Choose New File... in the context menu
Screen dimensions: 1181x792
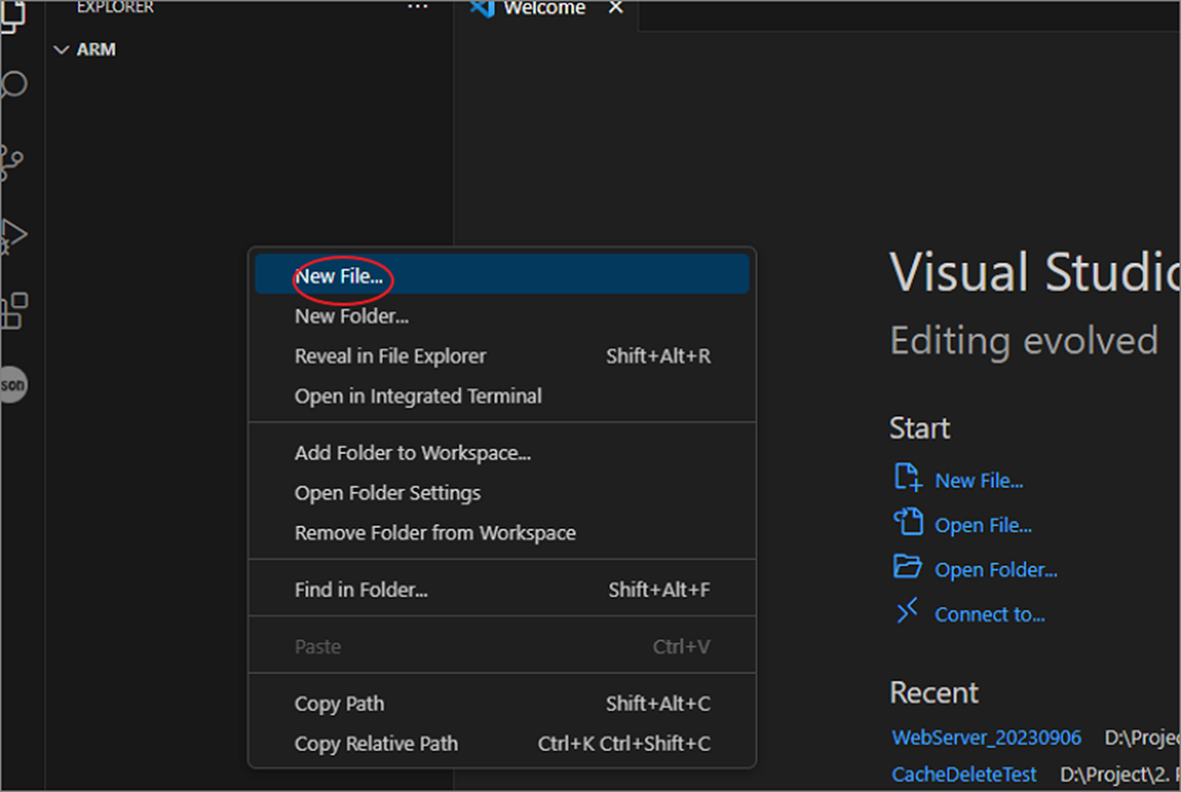502,275
